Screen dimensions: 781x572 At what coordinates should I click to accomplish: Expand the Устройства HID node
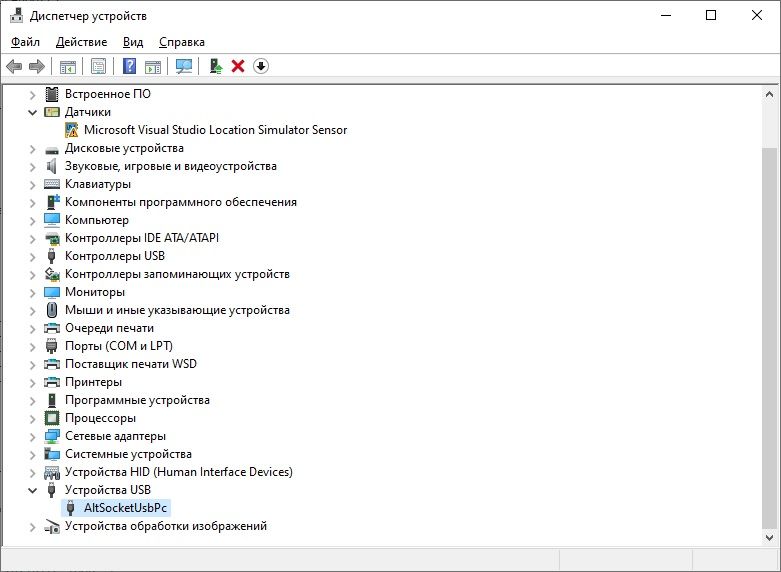pyautogui.click(x=32, y=472)
